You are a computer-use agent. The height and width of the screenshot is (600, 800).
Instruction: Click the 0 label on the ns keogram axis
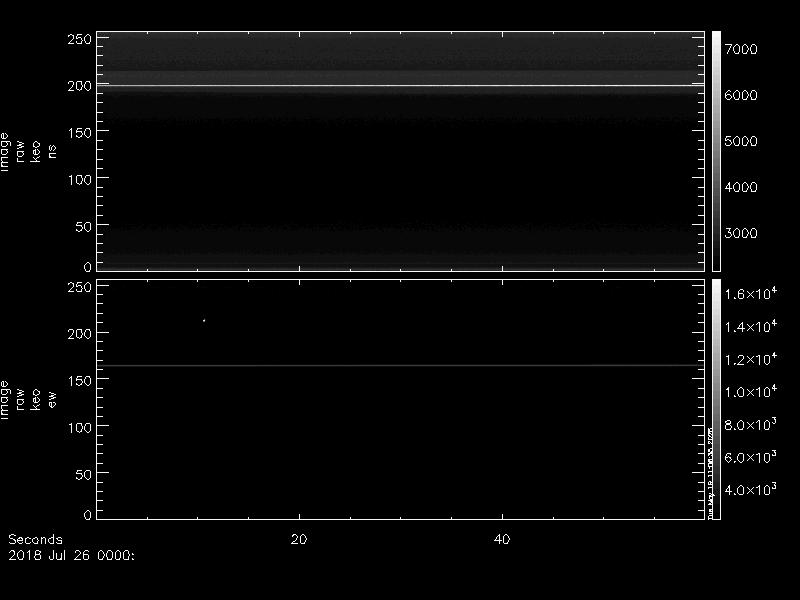click(88, 266)
